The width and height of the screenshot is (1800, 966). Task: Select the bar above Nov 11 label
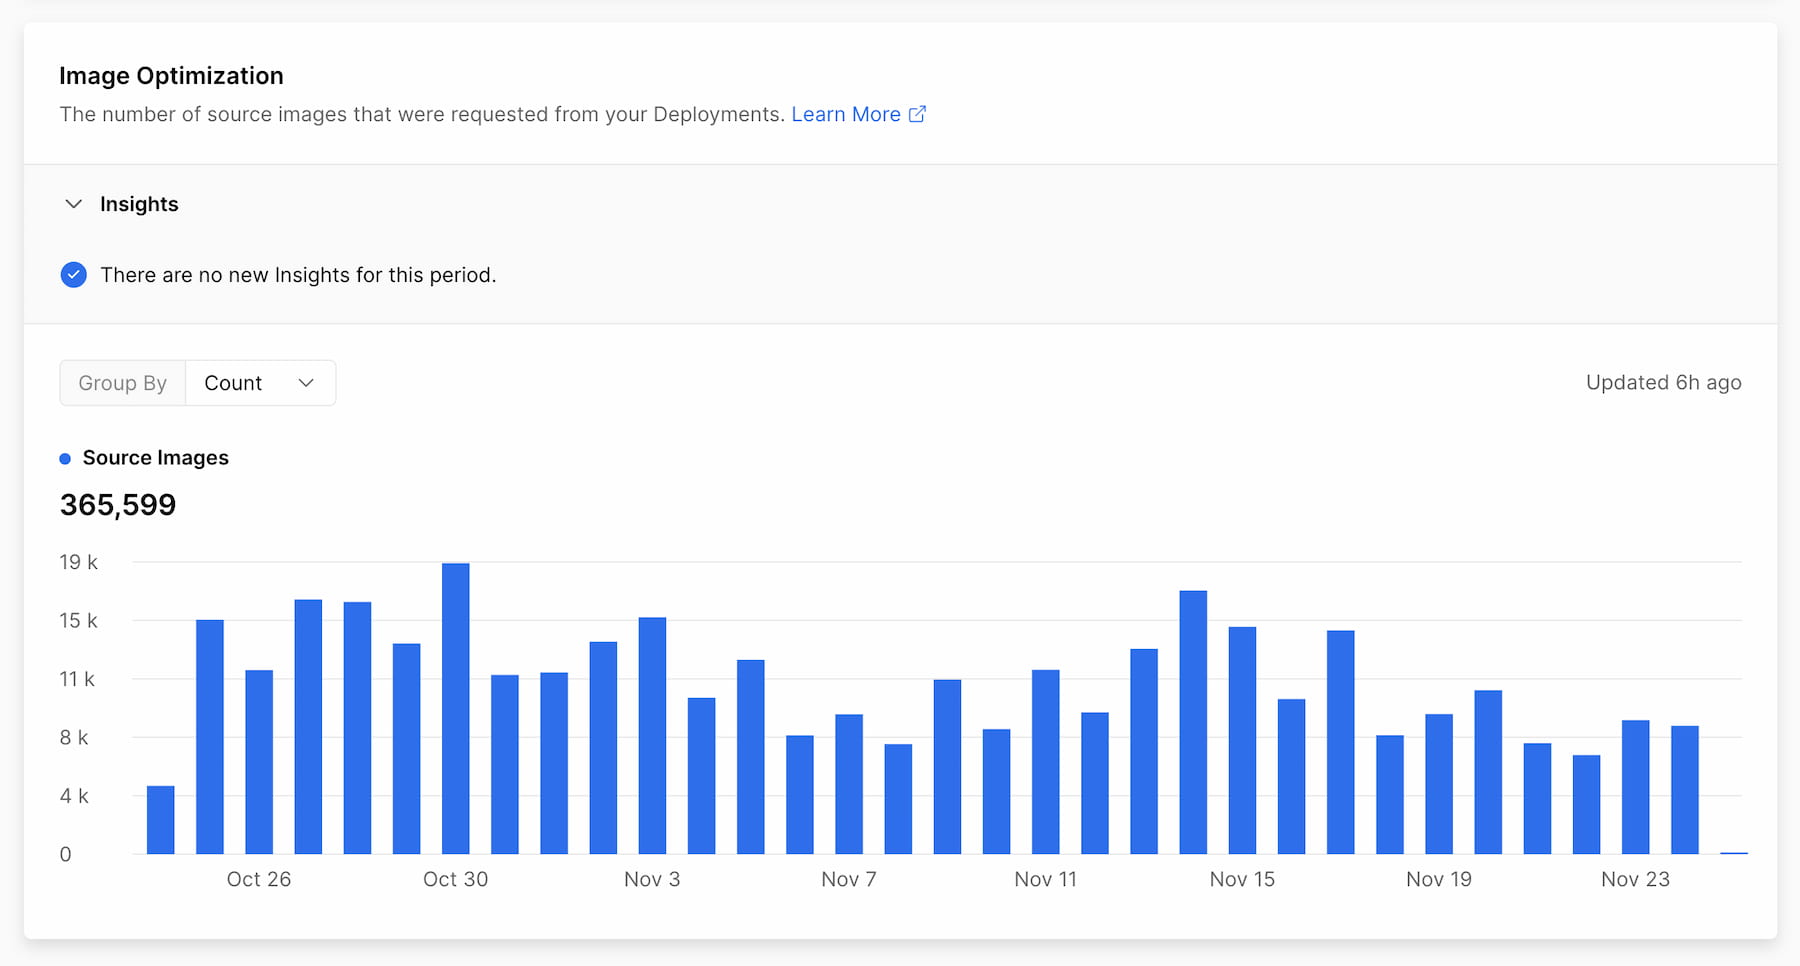(1046, 762)
